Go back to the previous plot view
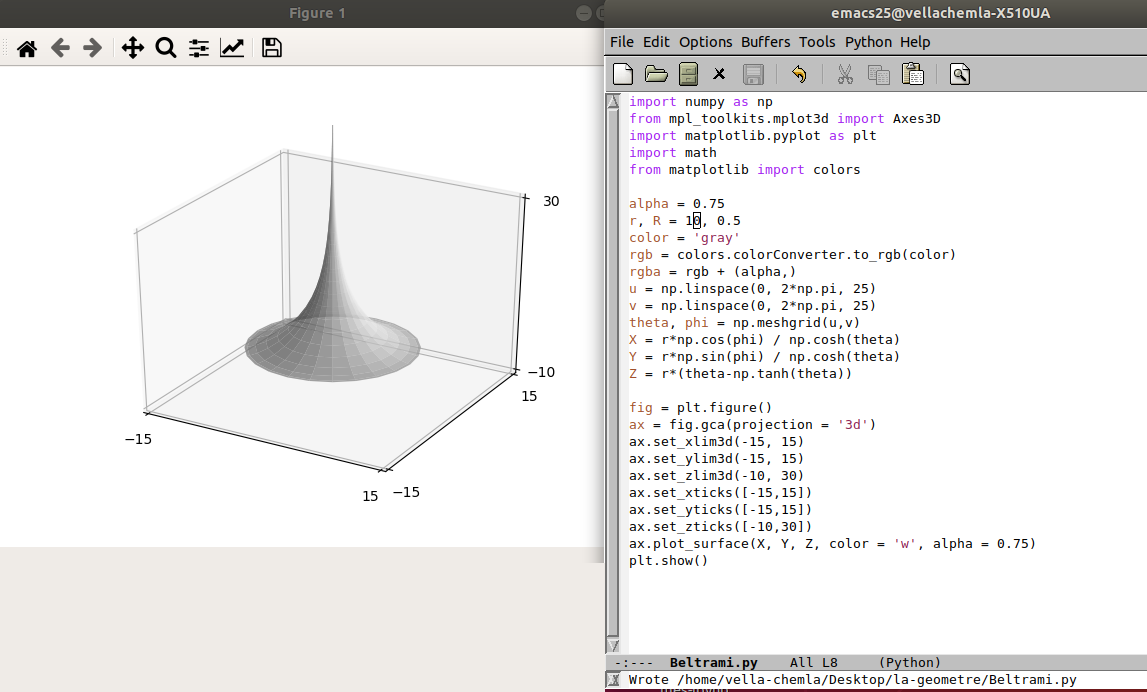 pyautogui.click(x=60, y=48)
